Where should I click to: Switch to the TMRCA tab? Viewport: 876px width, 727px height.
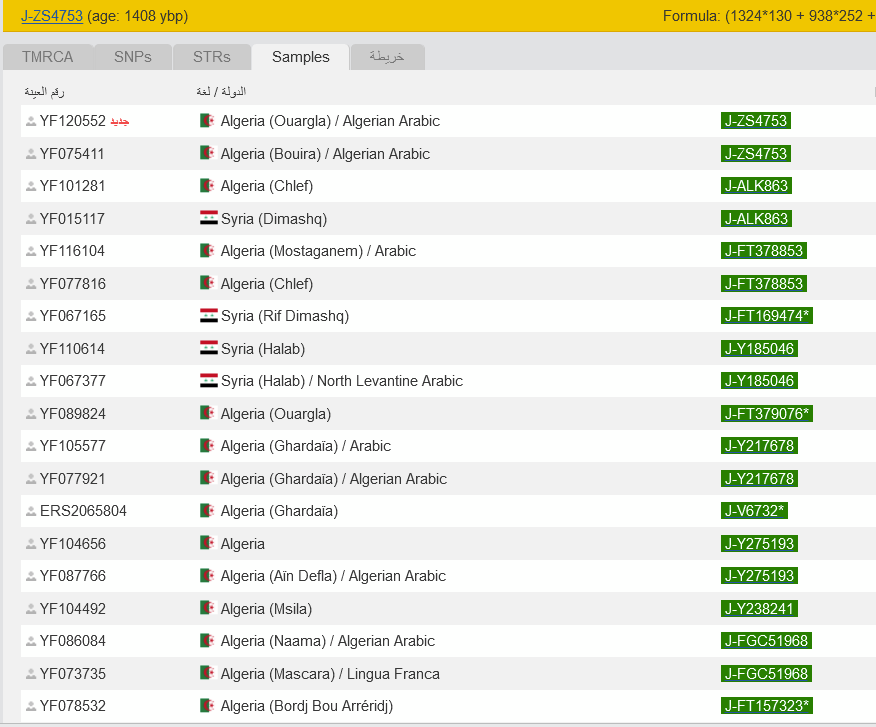click(48, 57)
